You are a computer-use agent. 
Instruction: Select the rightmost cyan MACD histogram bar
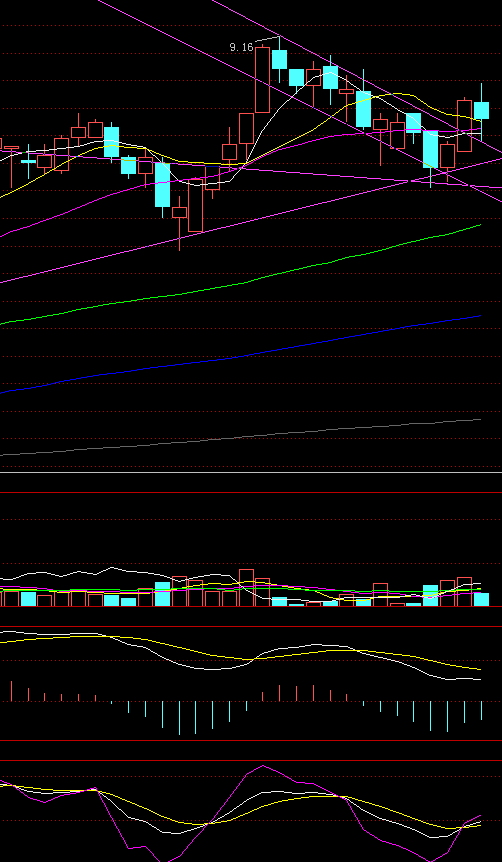[x=481, y=711]
